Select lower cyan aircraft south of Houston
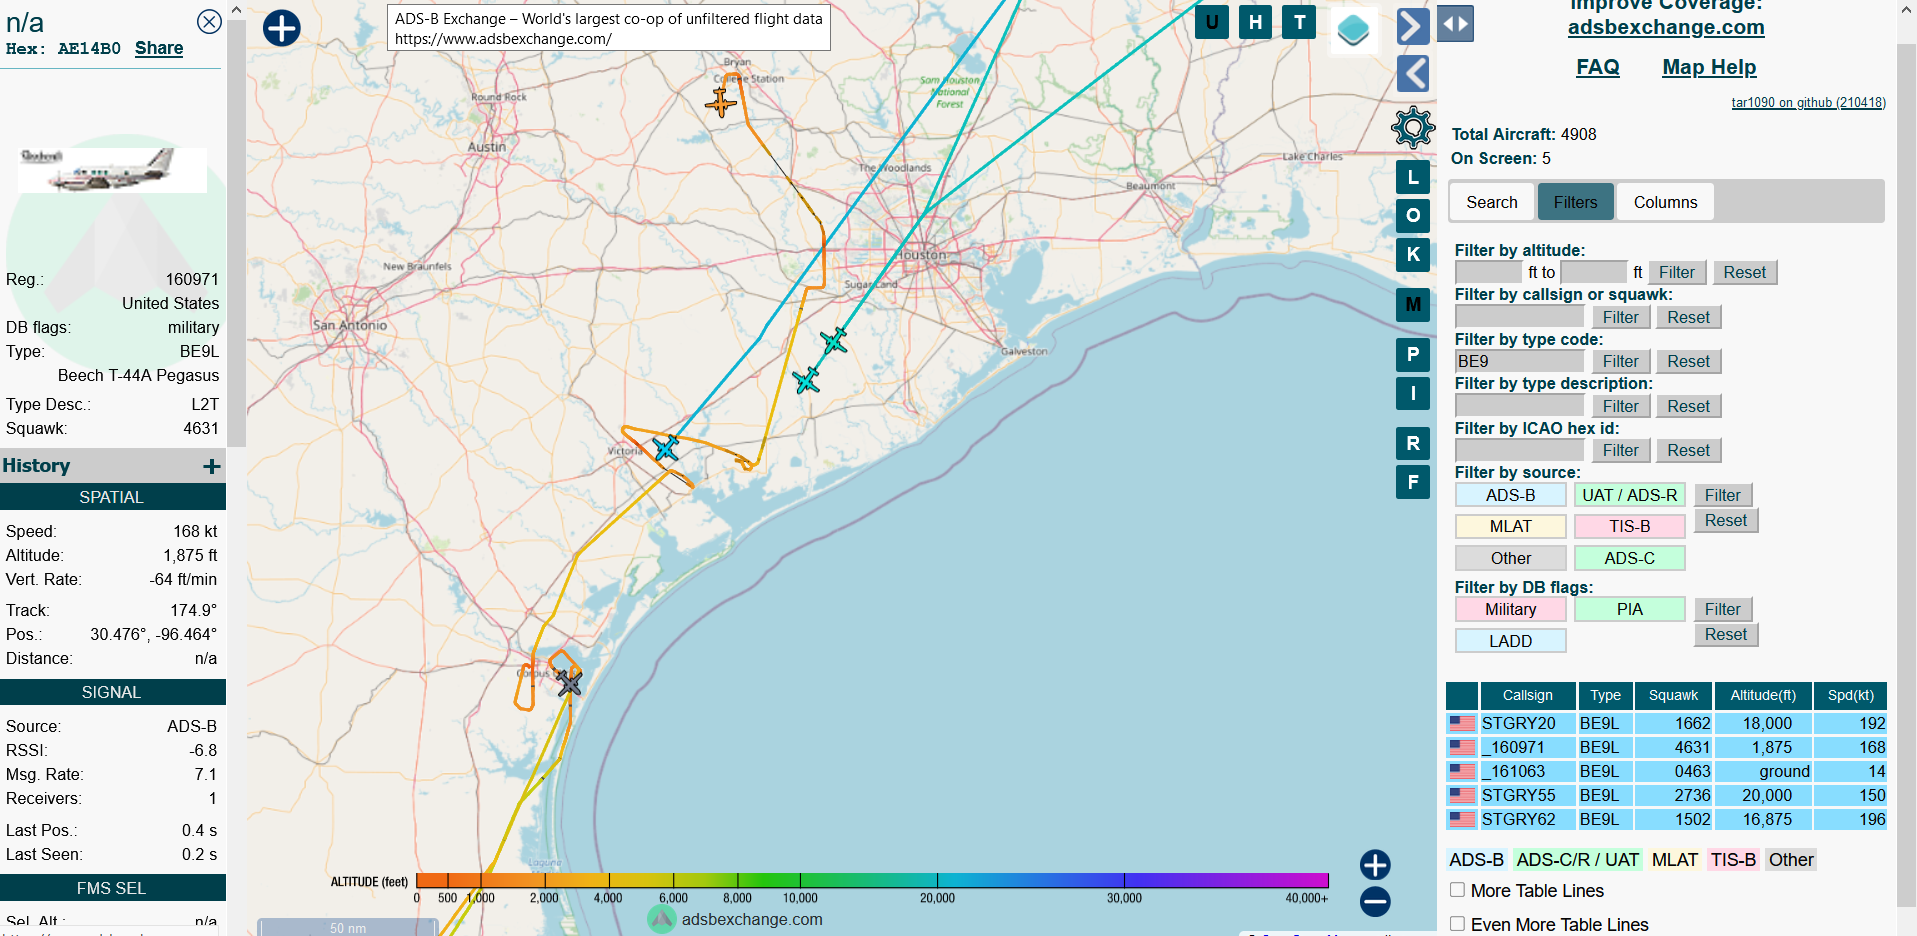This screenshot has height=936, width=1917. tap(806, 380)
